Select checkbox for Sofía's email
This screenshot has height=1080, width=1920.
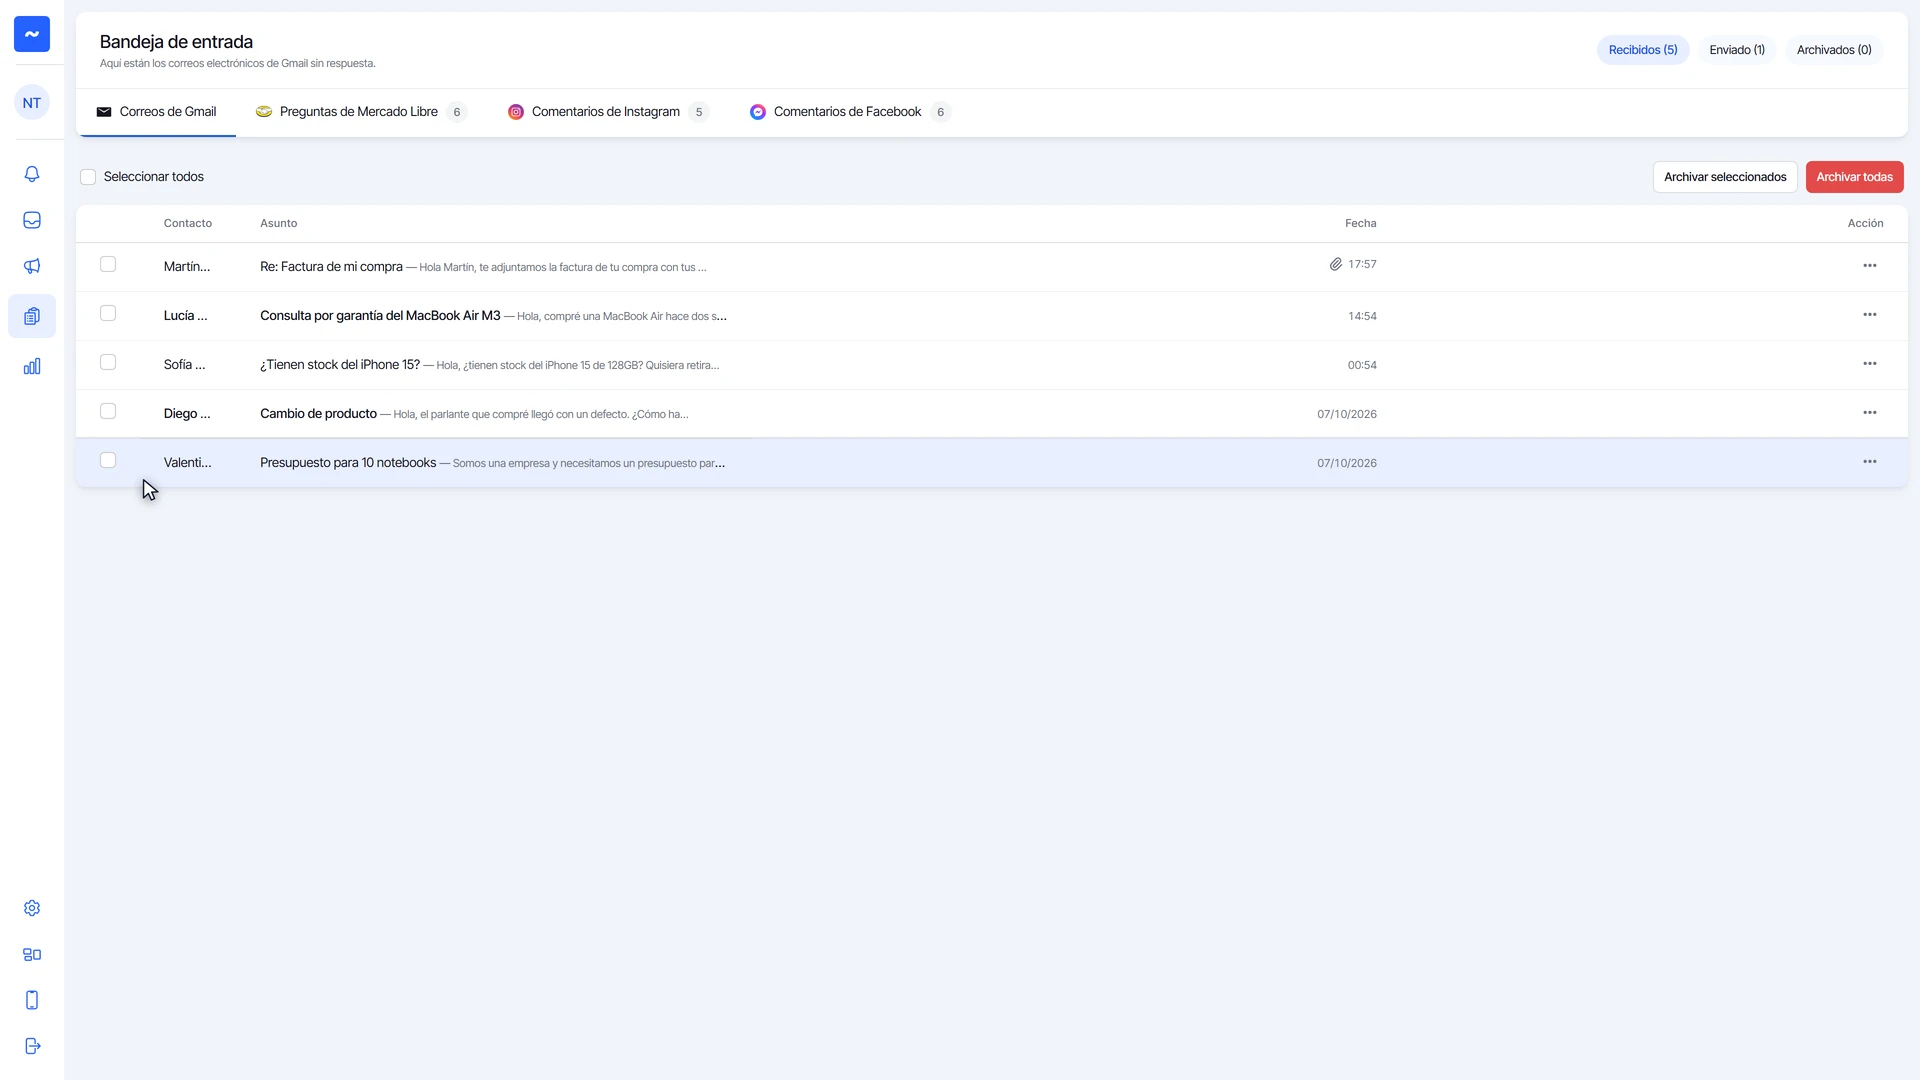108,362
